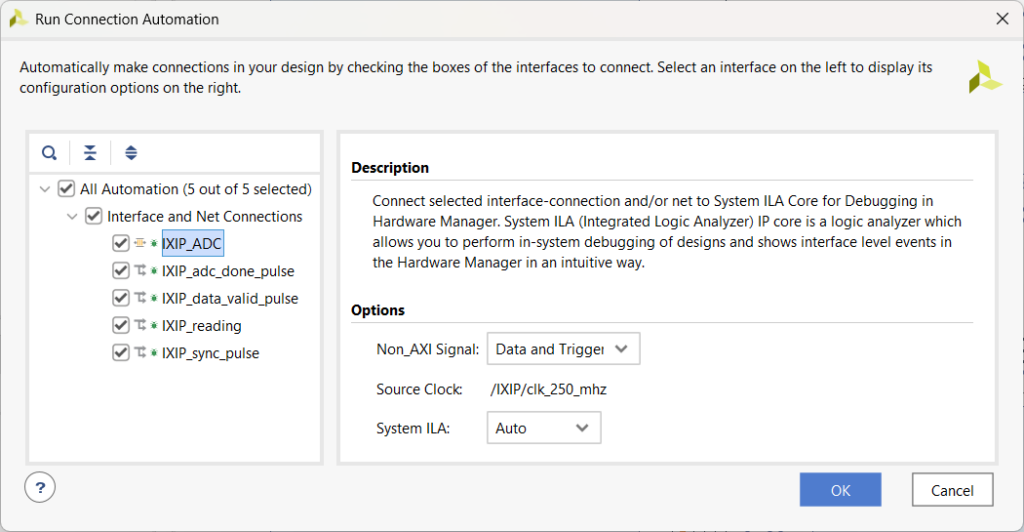1024x532 pixels.
Task: Click the search icon in the tree toolbar
Action: (x=49, y=153)
